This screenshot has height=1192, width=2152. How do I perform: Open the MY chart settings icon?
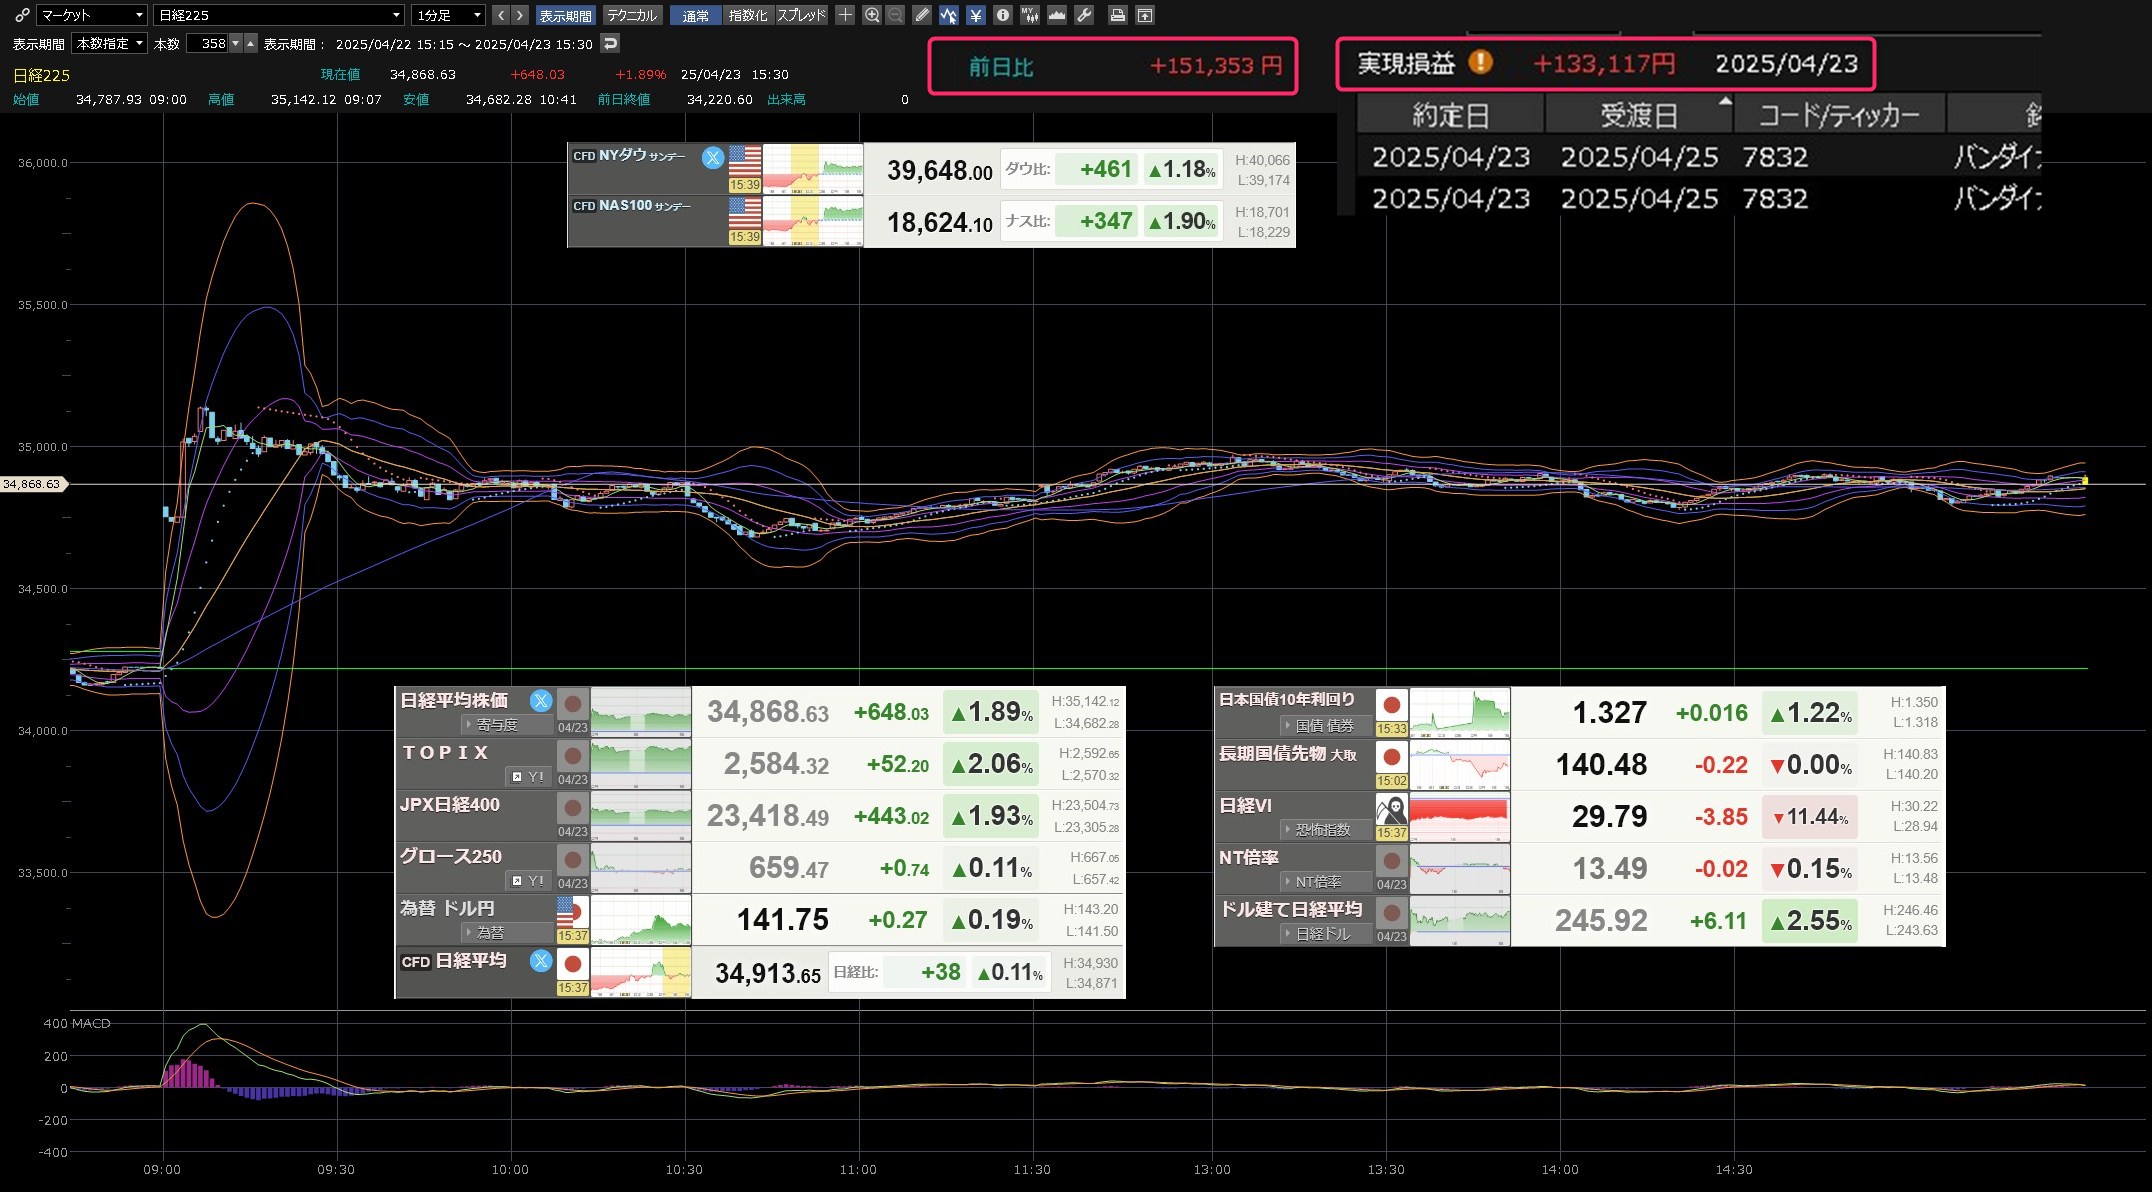pos(1029,15)
